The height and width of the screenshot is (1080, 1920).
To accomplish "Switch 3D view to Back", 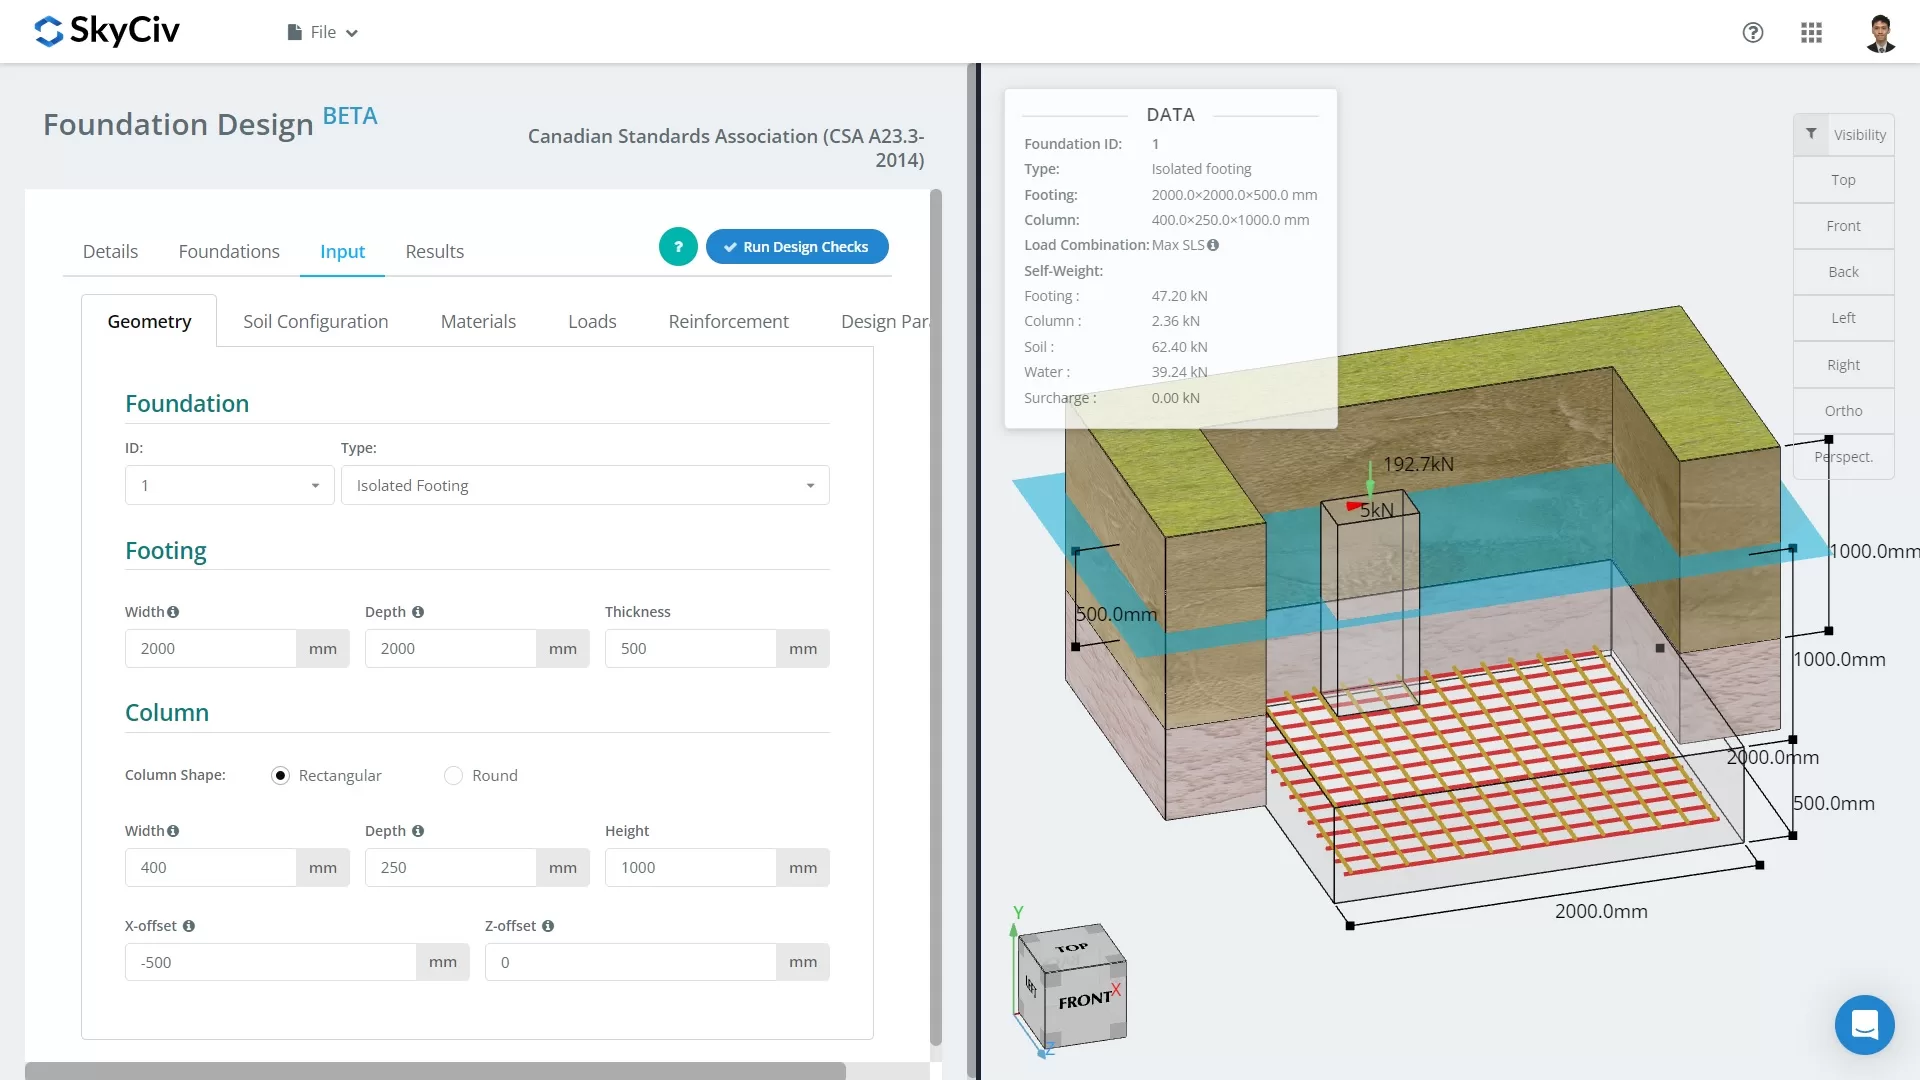I will click(x=1844, y=272).
